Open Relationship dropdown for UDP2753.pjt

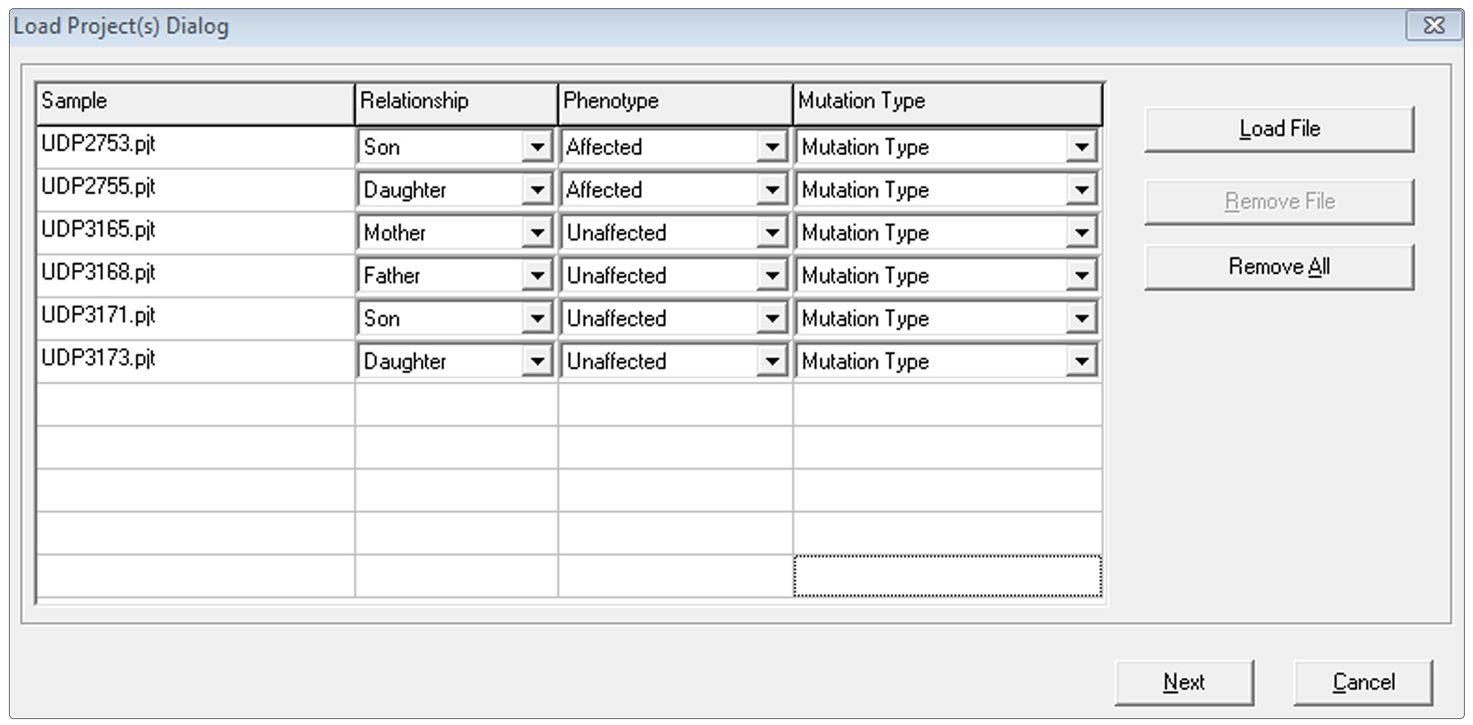537,148
